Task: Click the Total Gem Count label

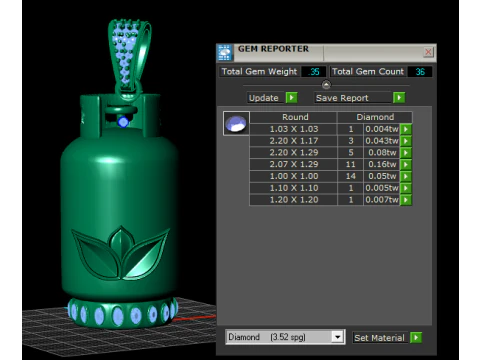Action: point(368,72)
